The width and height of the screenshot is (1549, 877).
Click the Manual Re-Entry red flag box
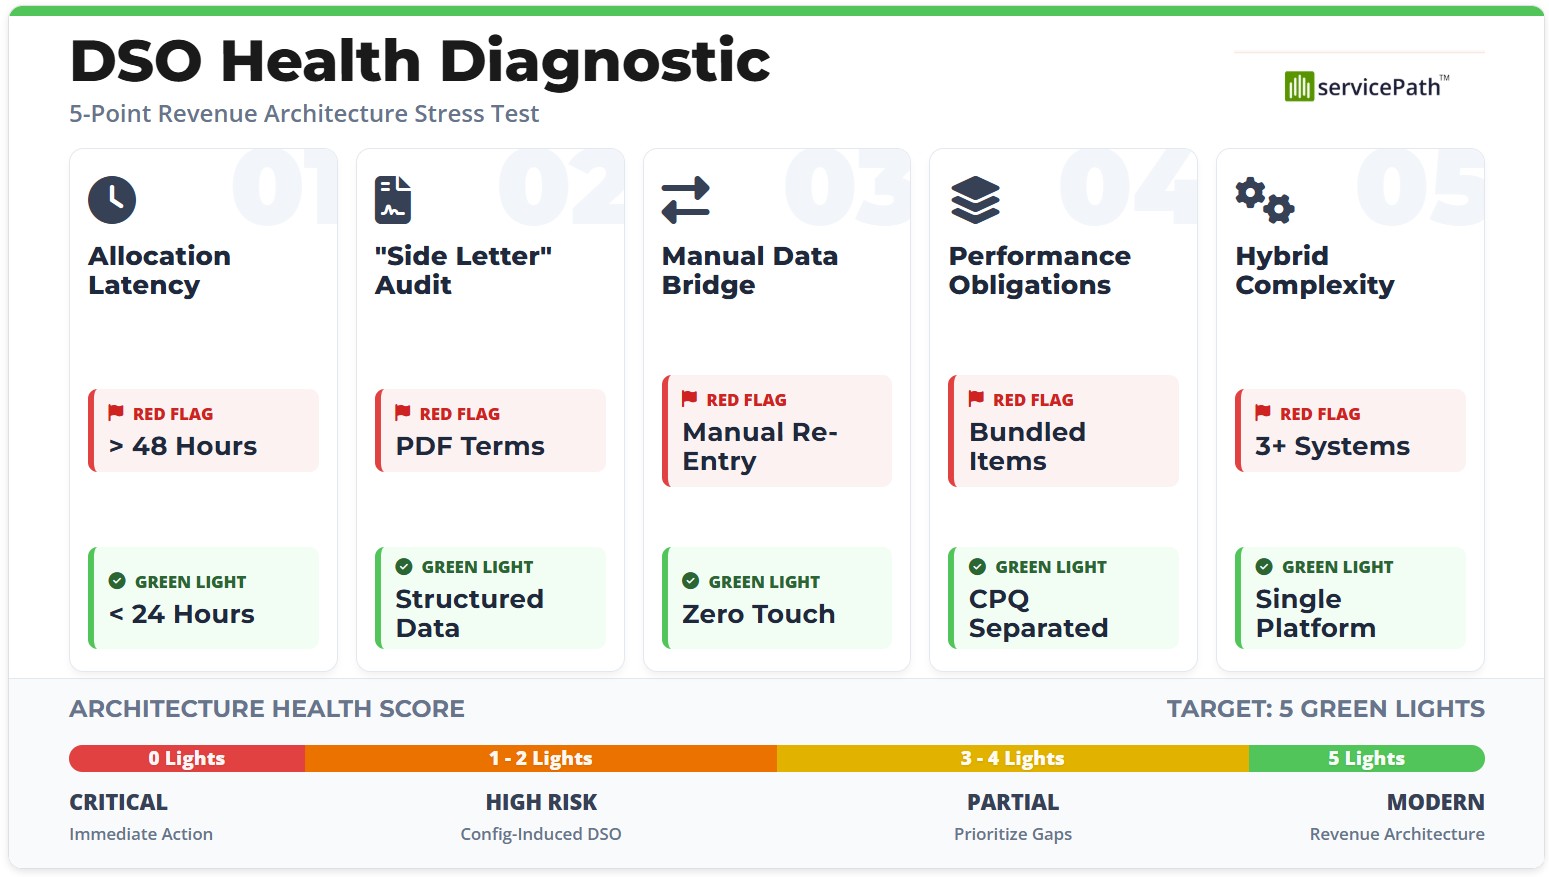[x=777, y=431]
